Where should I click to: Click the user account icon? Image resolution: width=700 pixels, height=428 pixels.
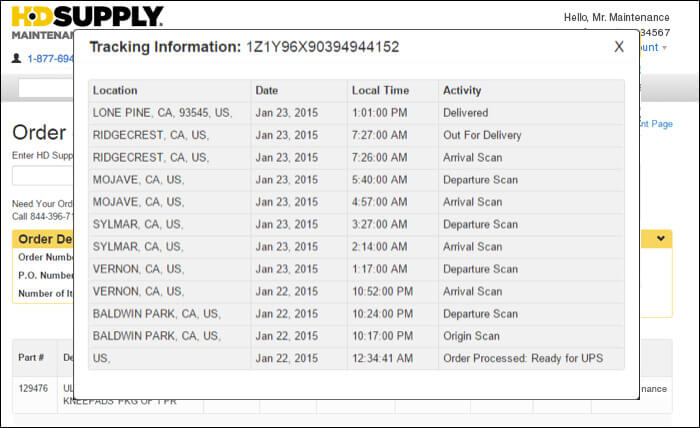tap(16, 58)
